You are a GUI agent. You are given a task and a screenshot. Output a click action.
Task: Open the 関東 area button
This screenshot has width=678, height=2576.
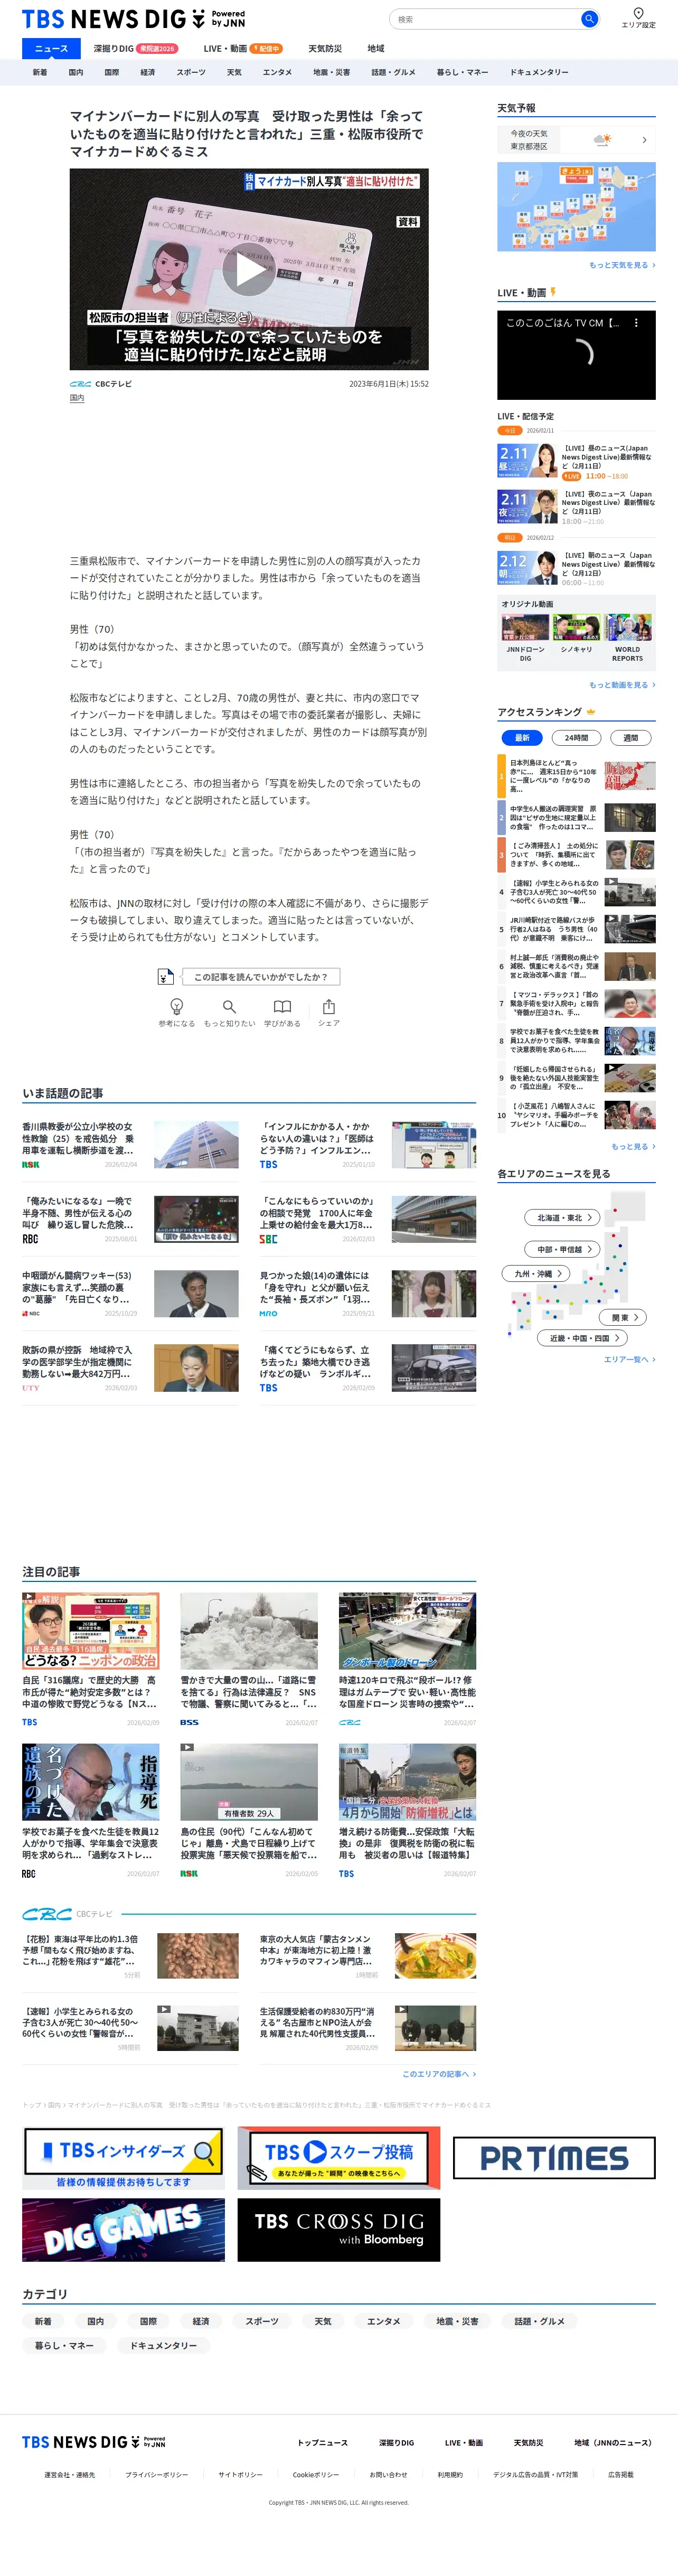click(624, 1317)
